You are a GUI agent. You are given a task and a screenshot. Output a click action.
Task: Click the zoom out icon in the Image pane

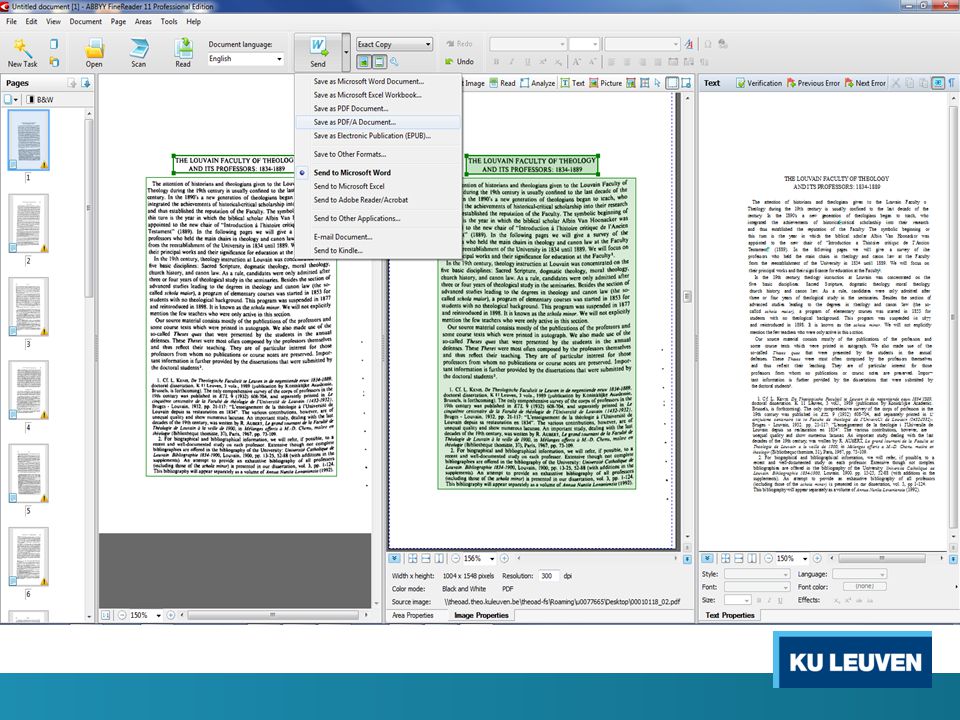tap(456, 558)
